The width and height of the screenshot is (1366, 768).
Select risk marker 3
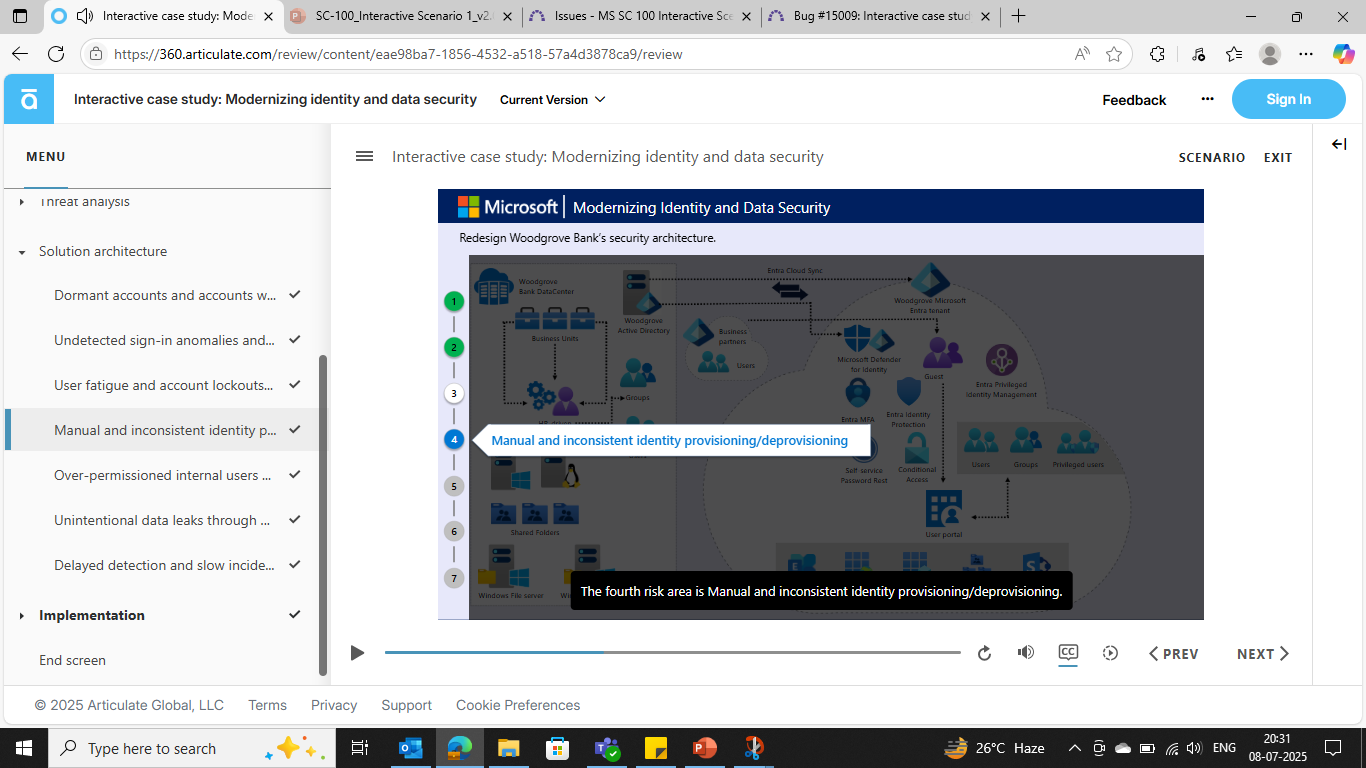click(x=454, y=394)
